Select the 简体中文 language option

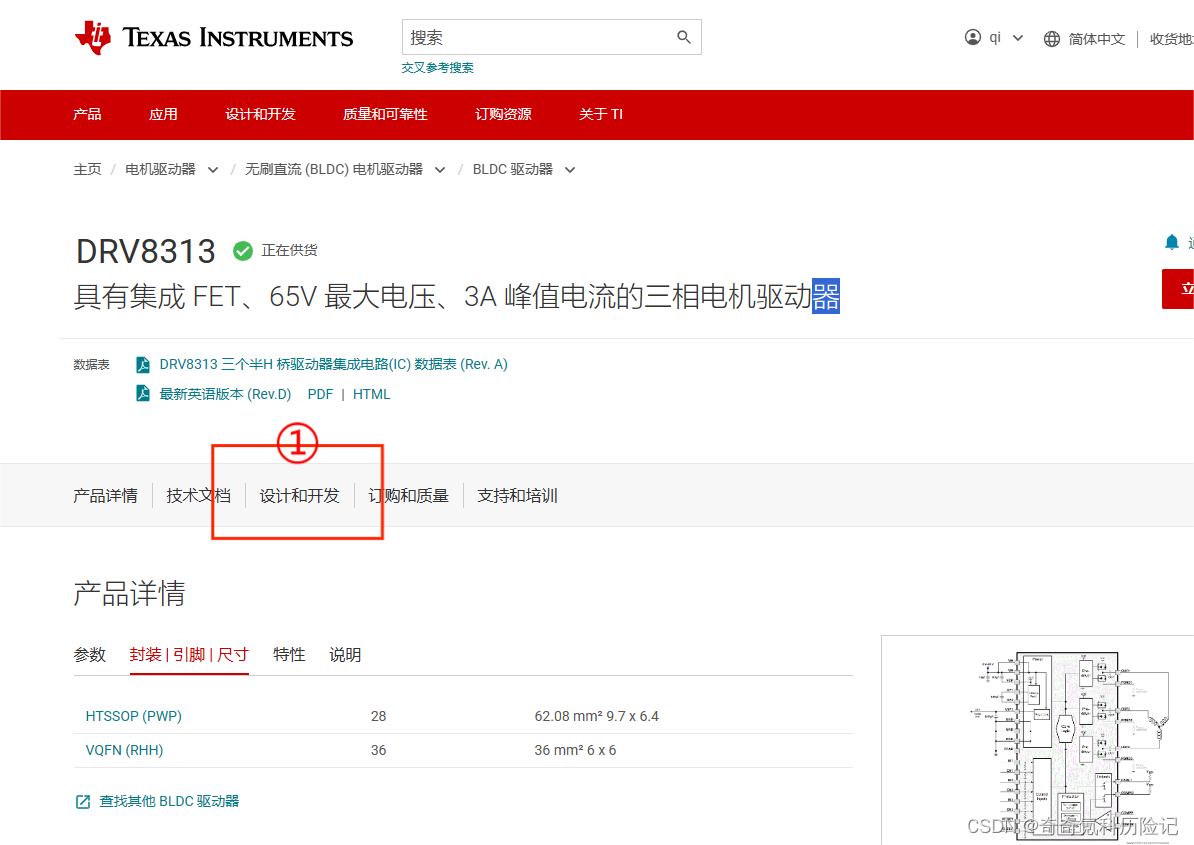(x=1097, y=39)
